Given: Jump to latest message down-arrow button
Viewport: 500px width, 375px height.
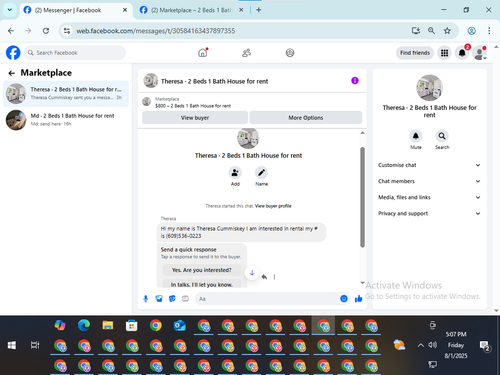Looking at the screenshot, I should point(252,273).
